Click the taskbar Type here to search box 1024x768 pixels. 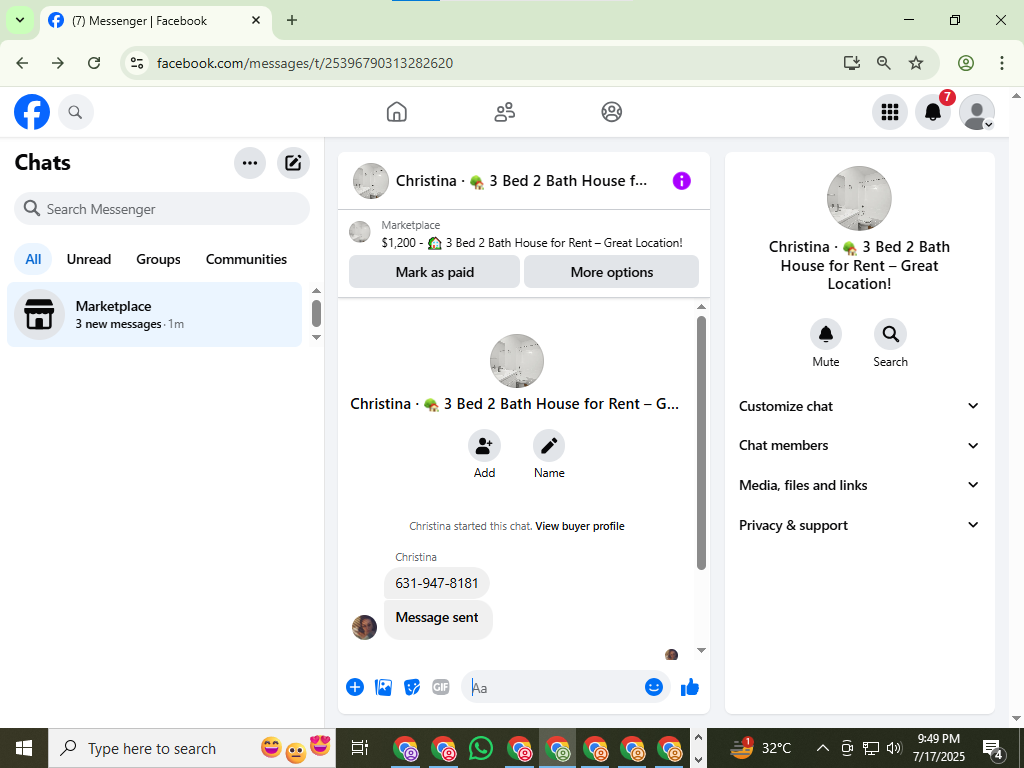point(192,748)
